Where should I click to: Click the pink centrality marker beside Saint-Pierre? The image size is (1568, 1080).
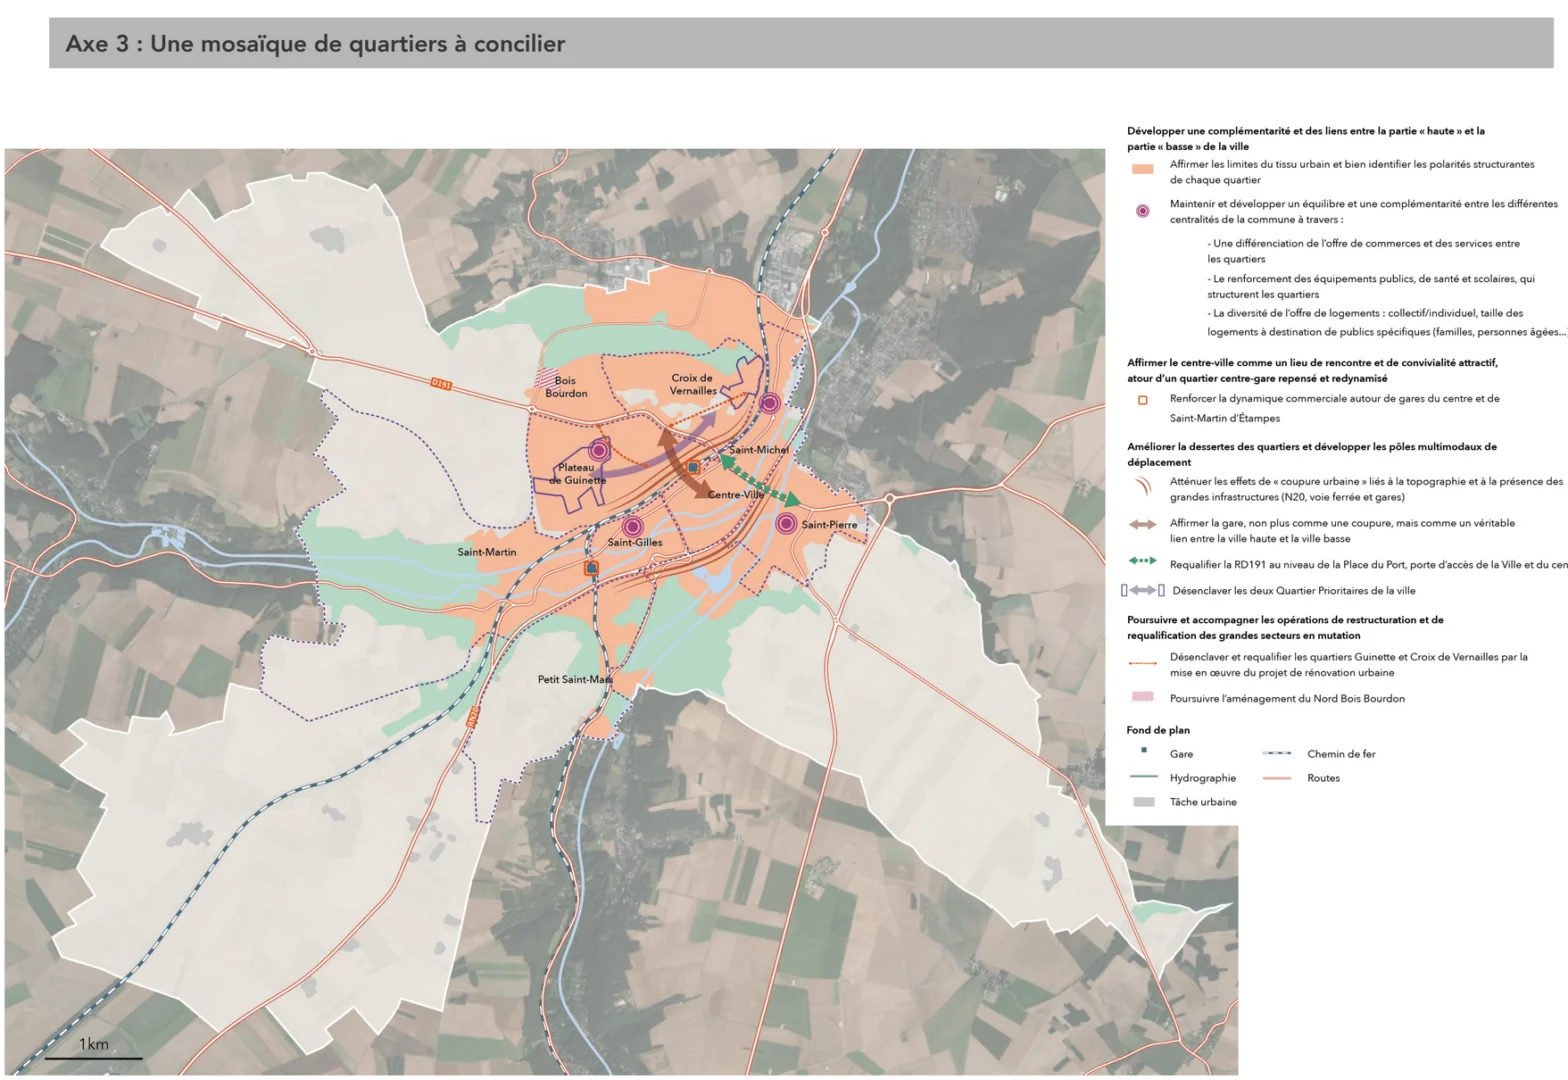786,523
